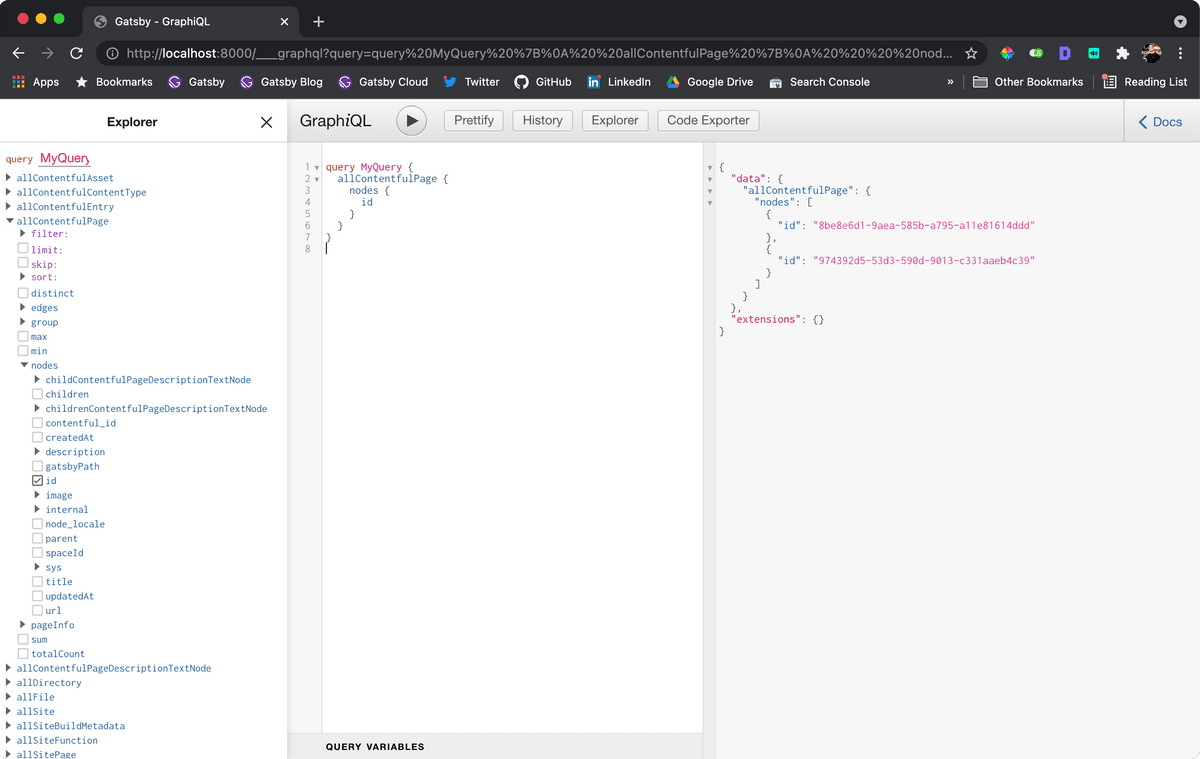This screenshot has height=759, width=1200.
Task: Open the Code Exporter
Action: click(x=708, y=120)
